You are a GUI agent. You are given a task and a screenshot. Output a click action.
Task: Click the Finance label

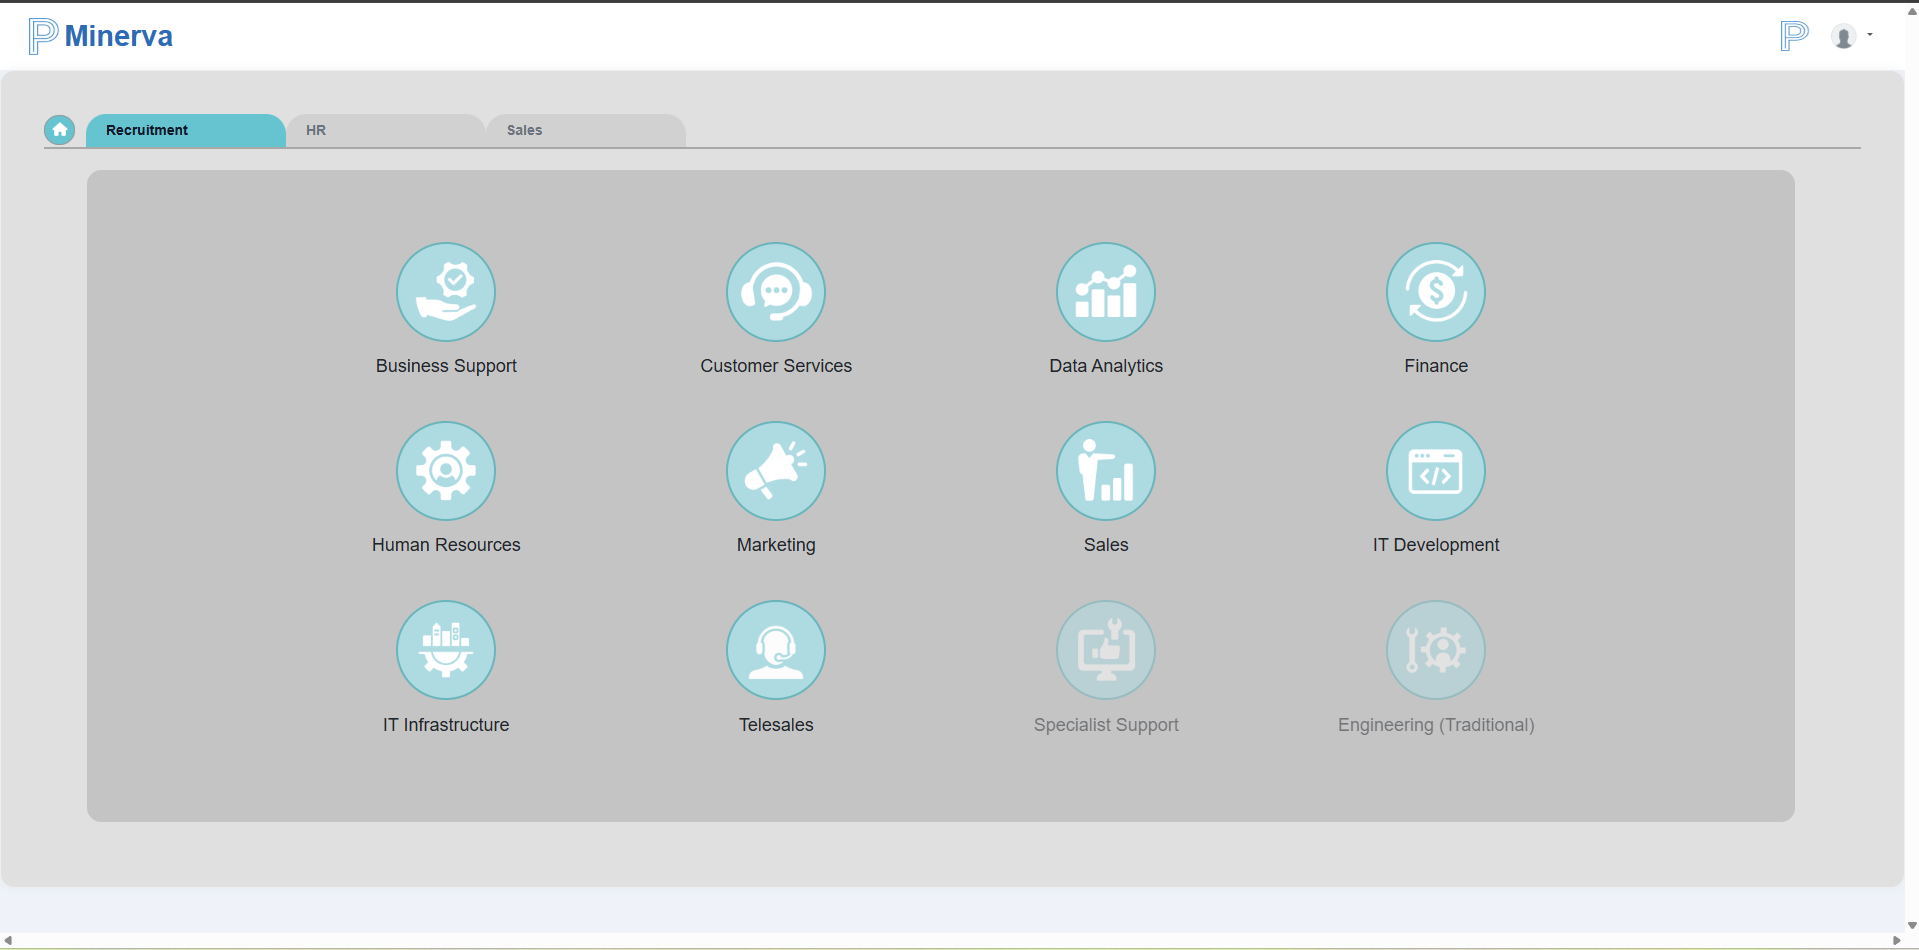tap(1436, 366)
